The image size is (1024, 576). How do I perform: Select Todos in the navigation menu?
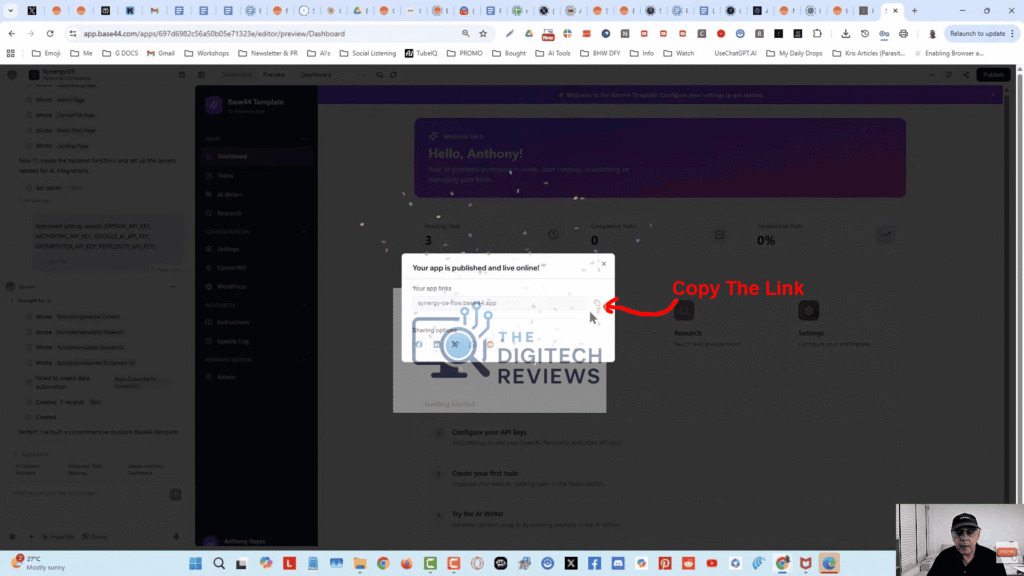(228, 175)
